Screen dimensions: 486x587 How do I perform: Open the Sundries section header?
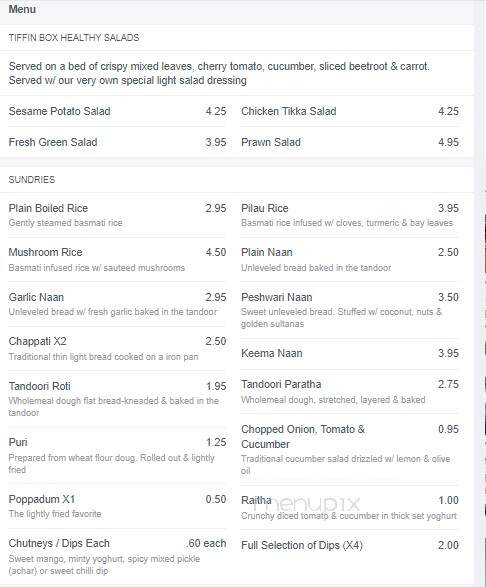(32, 180)
